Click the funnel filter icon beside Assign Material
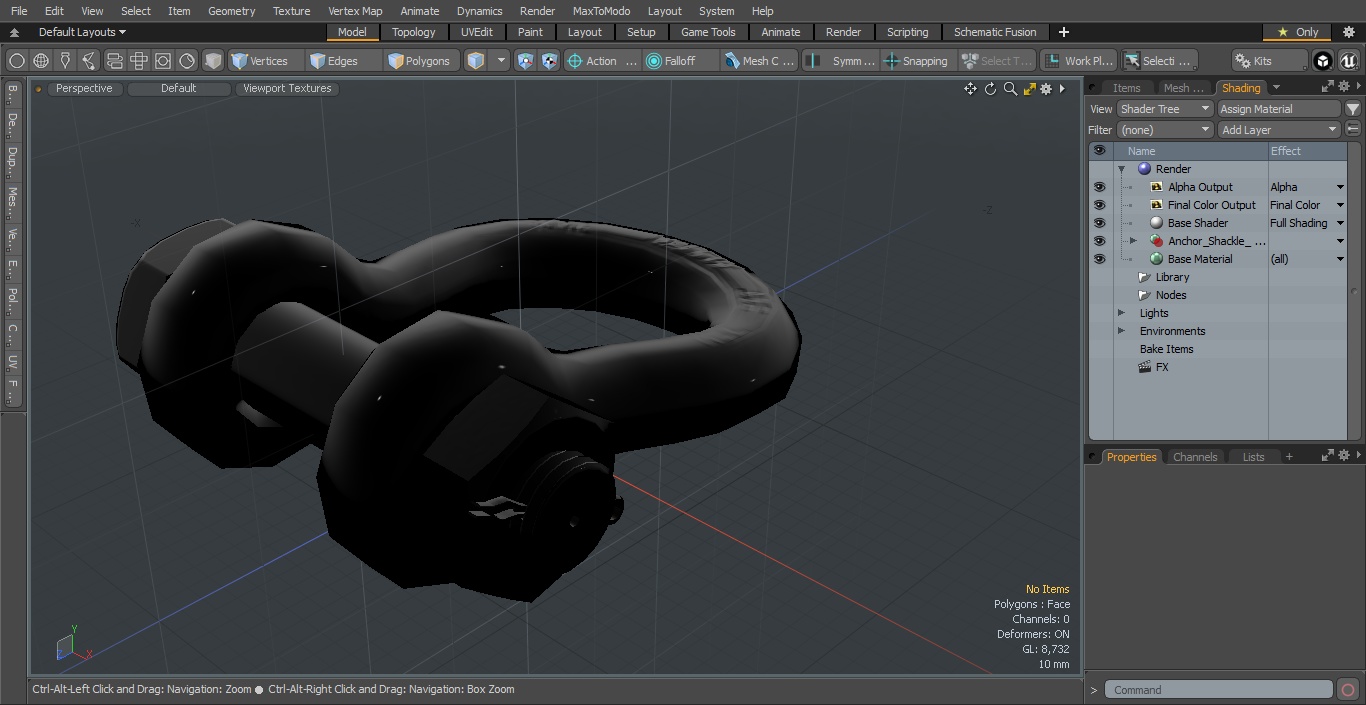This screenshot has width=1366, height=705. (x=1352, y=109)
